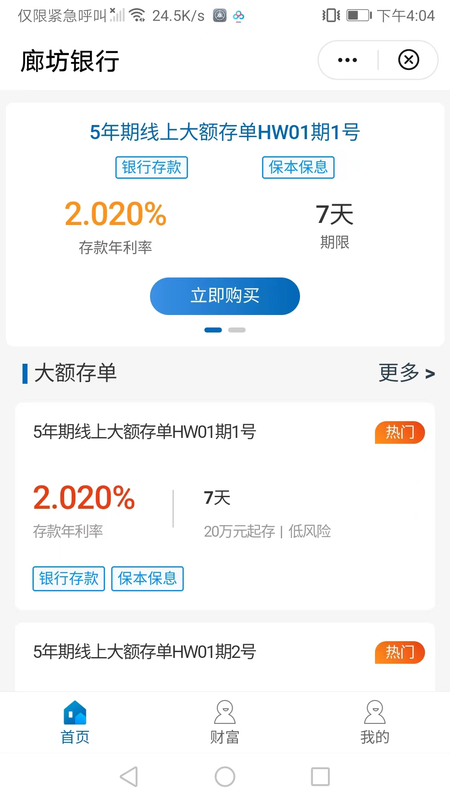450x800 pixels.
Task: Switch to the second banner carousel dot
Action: coord(237,330)
